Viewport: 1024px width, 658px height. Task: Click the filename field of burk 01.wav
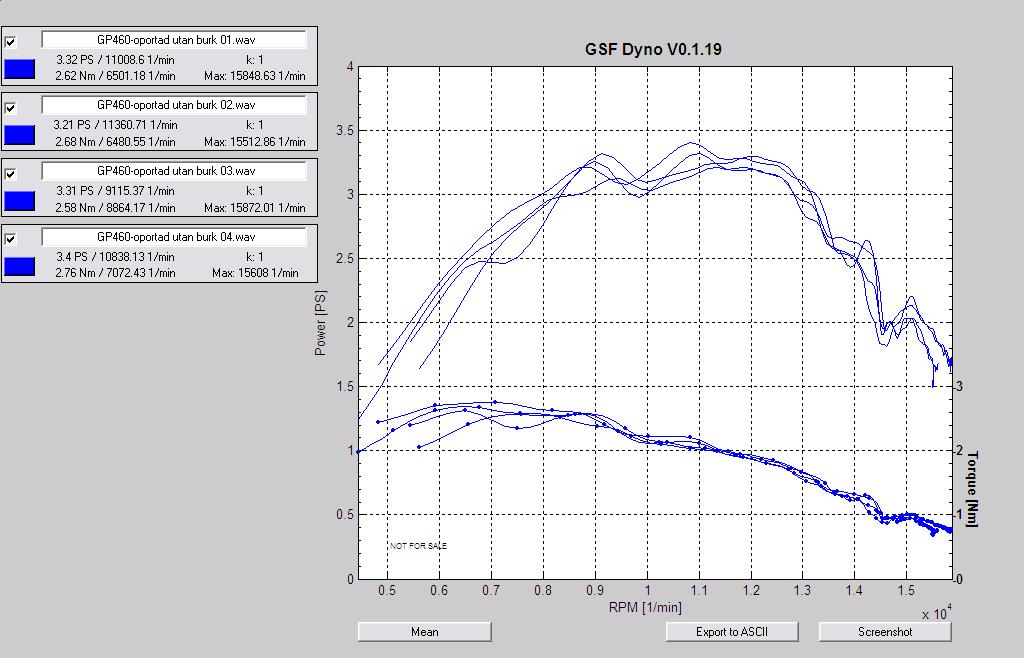[x=174, y=39]
